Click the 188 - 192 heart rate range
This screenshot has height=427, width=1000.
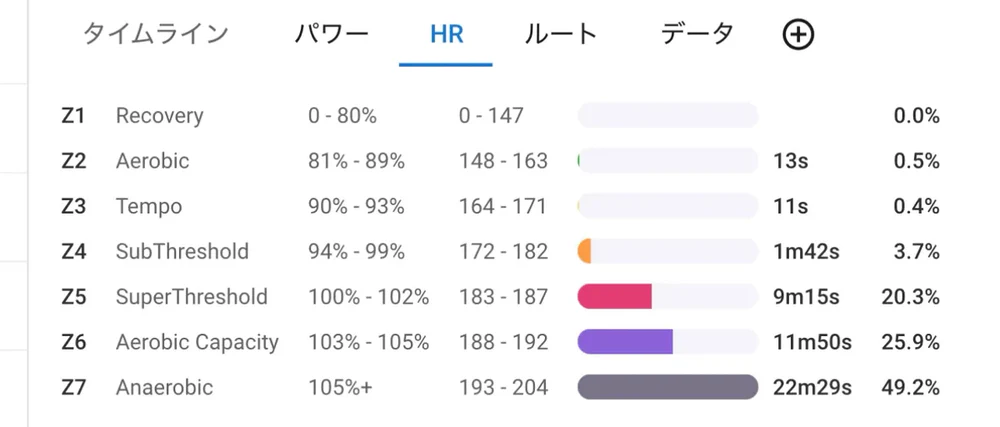tap(503, 342)
